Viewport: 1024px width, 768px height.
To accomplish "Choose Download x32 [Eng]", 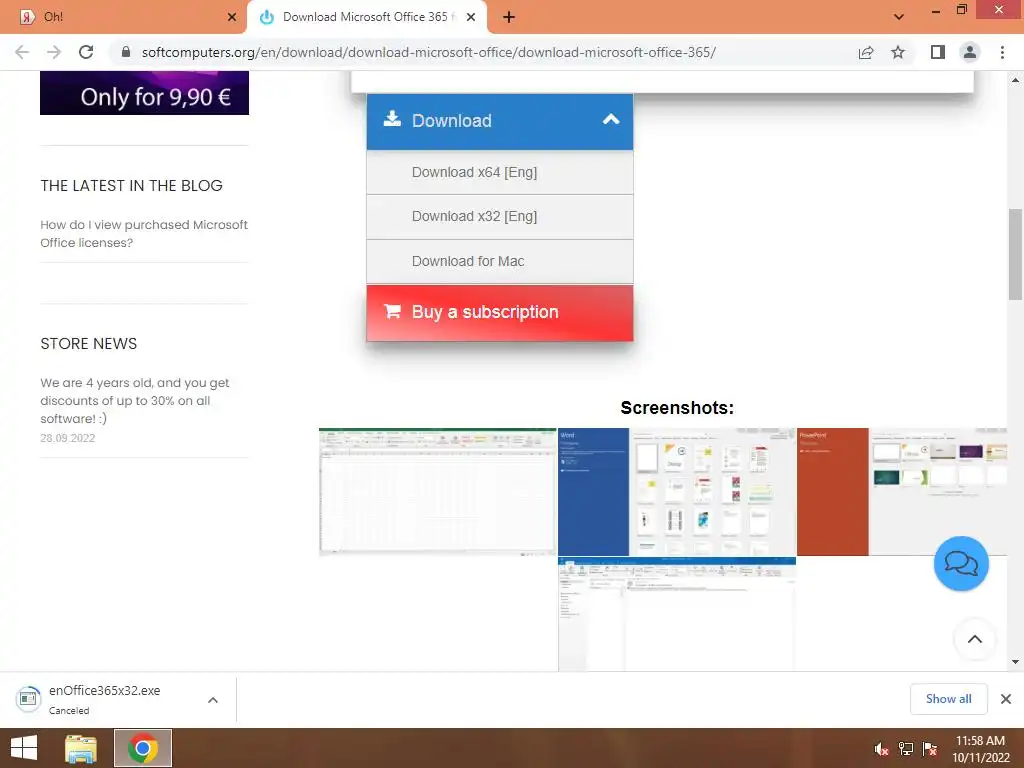I will [x=500, y=217].
